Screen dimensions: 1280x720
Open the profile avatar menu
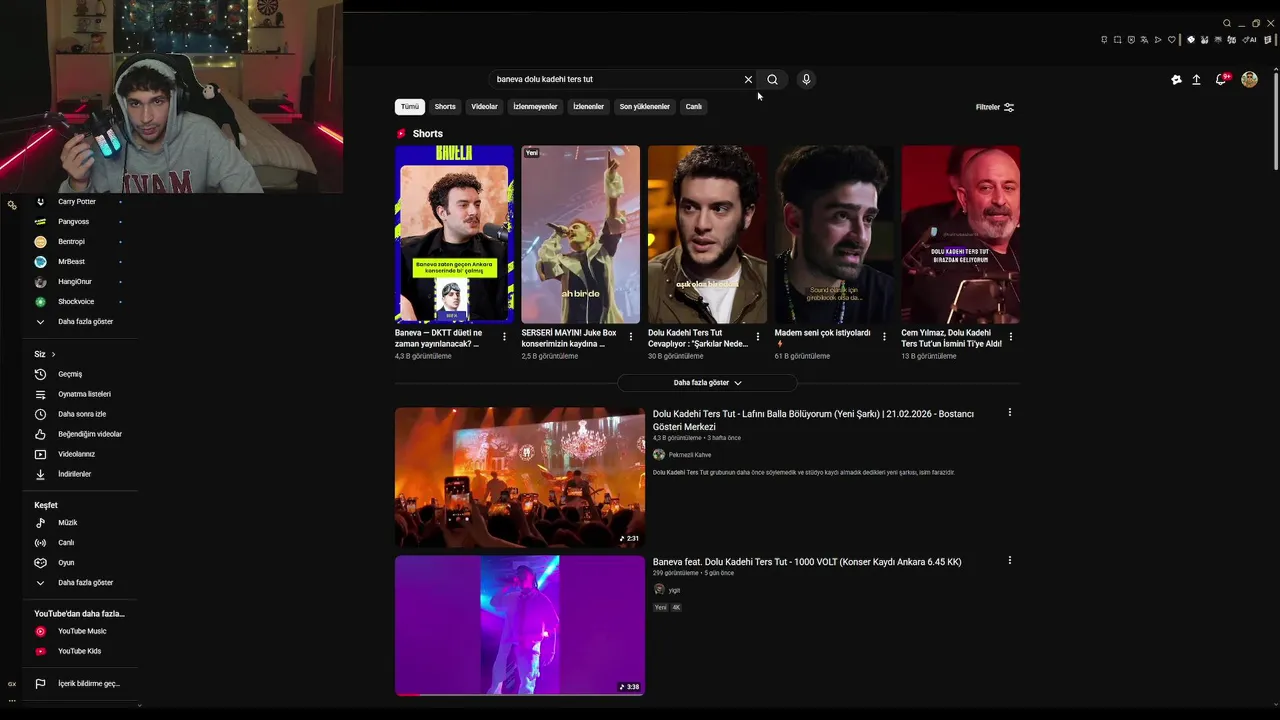(x=1249, y=79)
